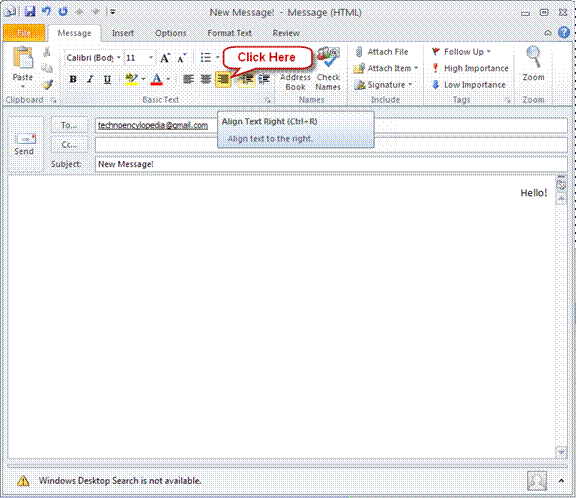Activate the Format Painter brush
The width and height of the screenshot is (576, 498).
[47, 84]
